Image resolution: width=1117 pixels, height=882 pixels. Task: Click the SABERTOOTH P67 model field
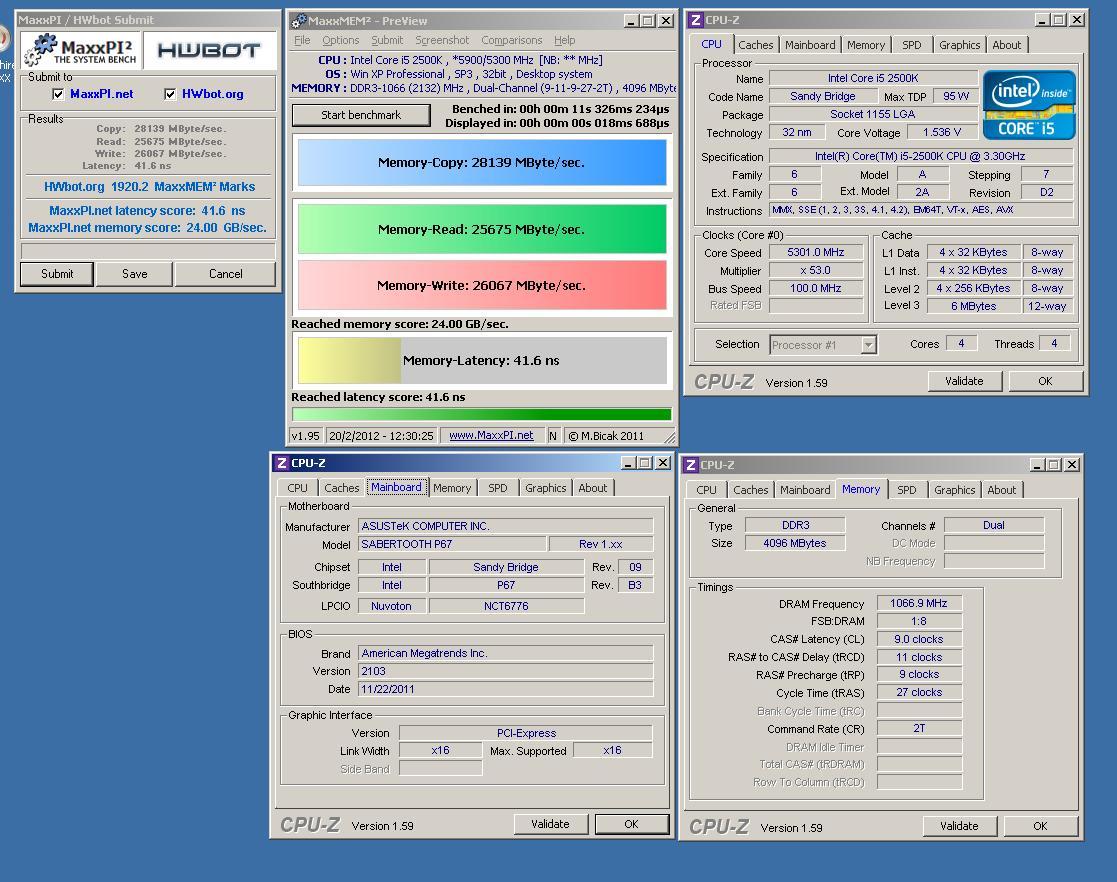pyautogui.click(x=452, y=544)
